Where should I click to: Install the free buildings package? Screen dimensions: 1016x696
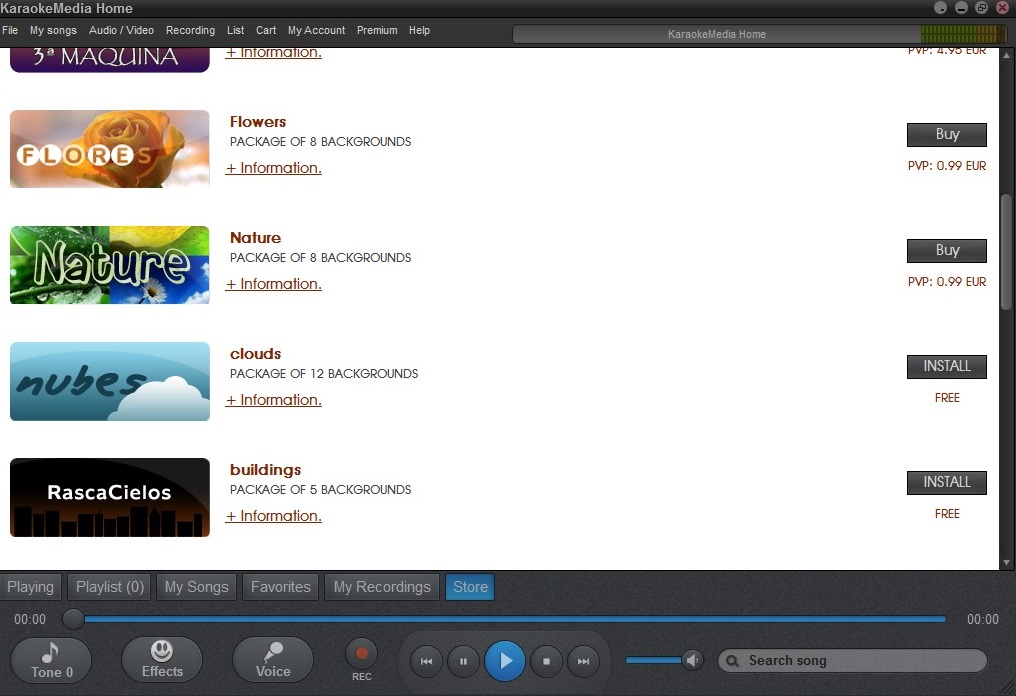pos(946,482)
